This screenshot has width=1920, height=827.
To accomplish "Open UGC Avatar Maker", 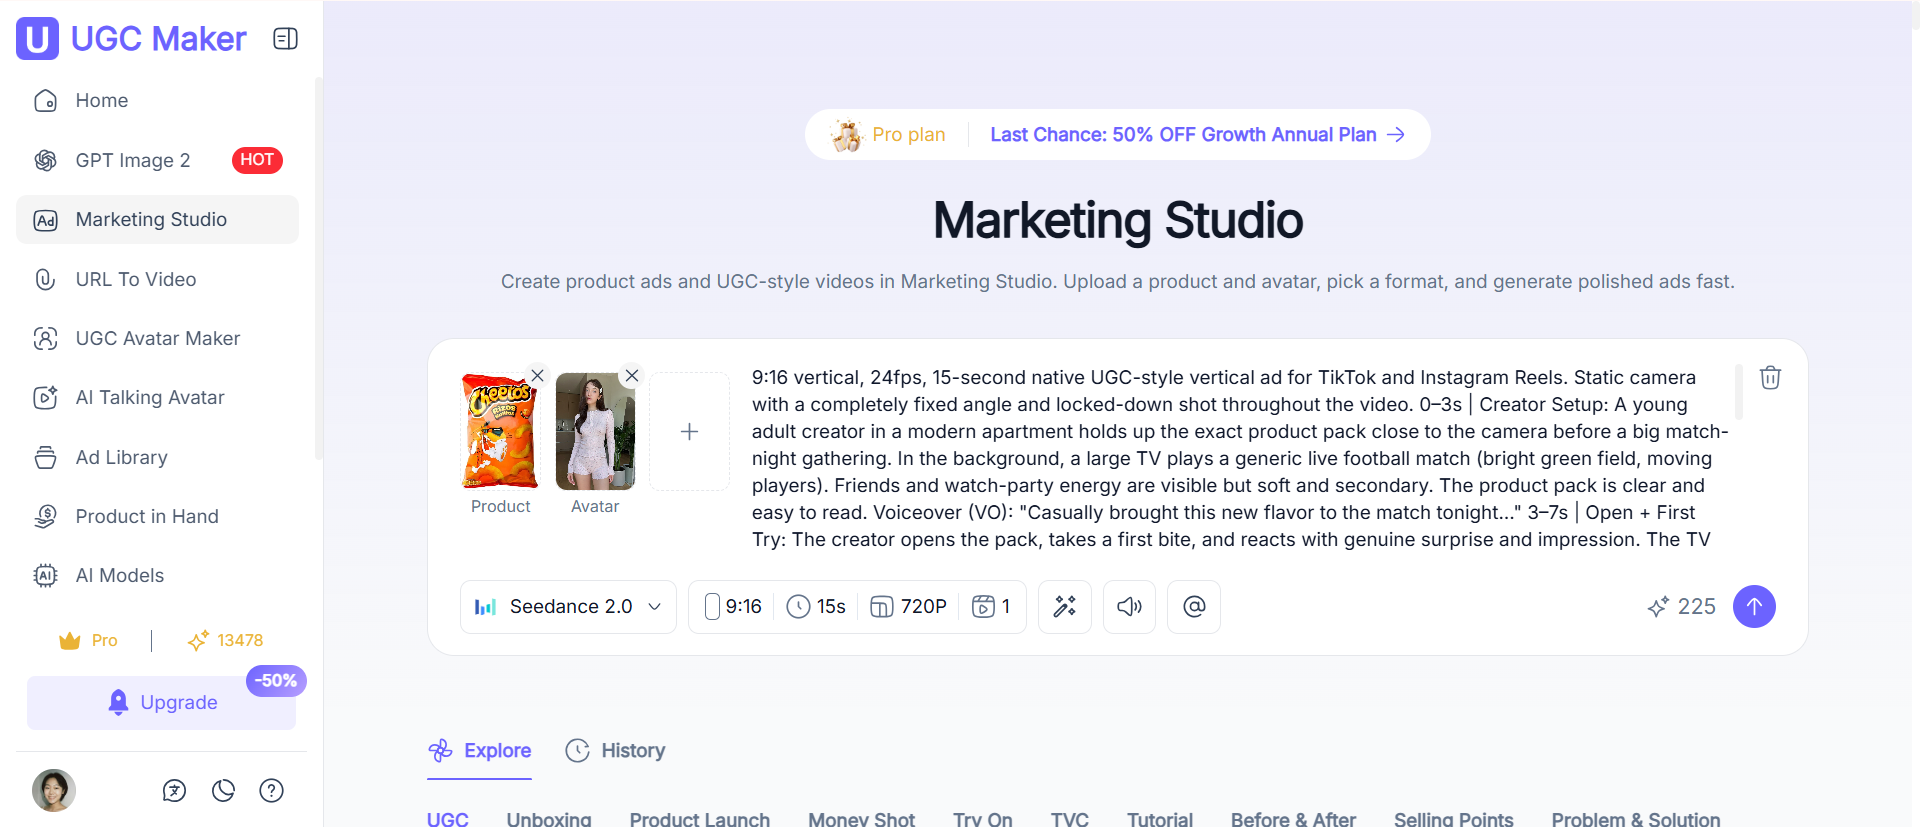I will point(157,338).
